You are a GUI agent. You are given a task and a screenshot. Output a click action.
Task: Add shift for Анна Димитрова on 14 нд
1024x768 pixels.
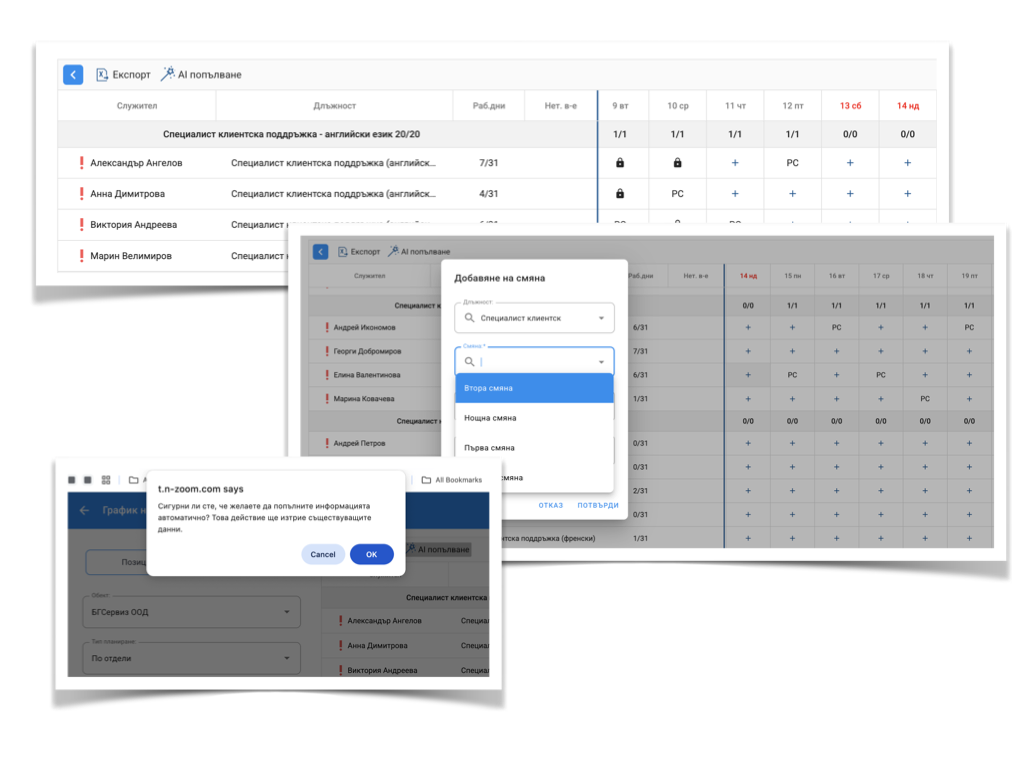(907, 194)
